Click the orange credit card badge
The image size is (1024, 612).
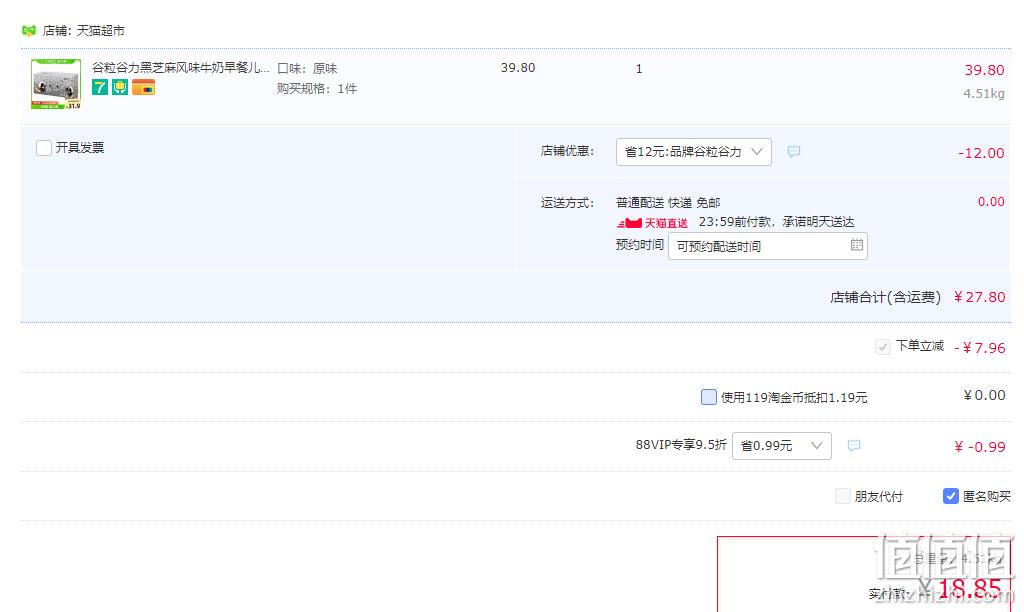tap(144, 87)
